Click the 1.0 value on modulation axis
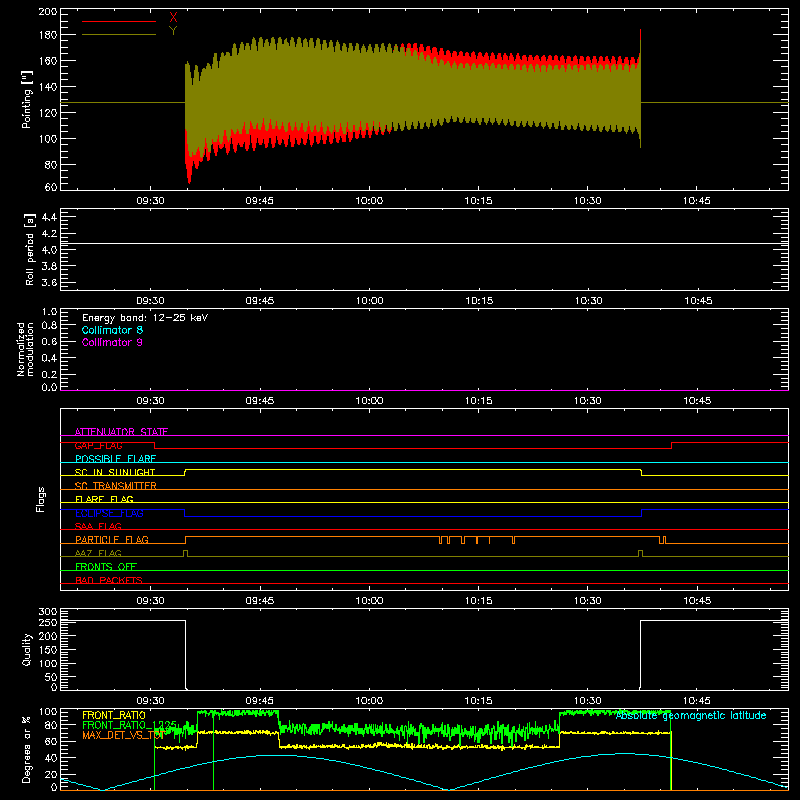This screenshot has height=800, width=800. 49,311
